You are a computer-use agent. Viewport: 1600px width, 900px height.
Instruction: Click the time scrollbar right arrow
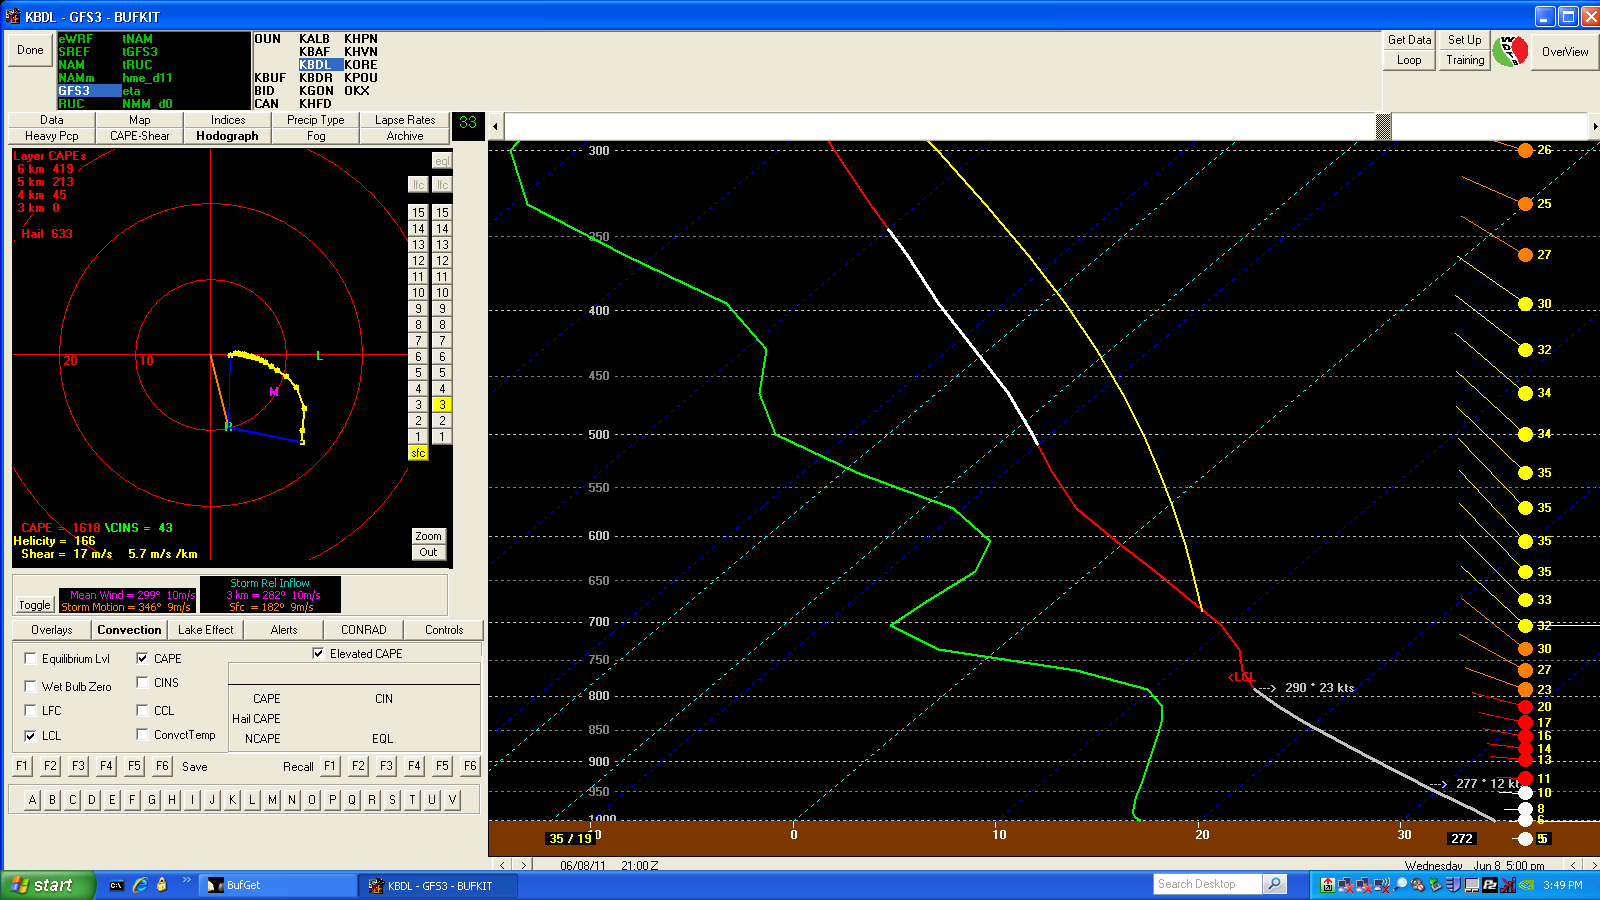(1594, 126)
